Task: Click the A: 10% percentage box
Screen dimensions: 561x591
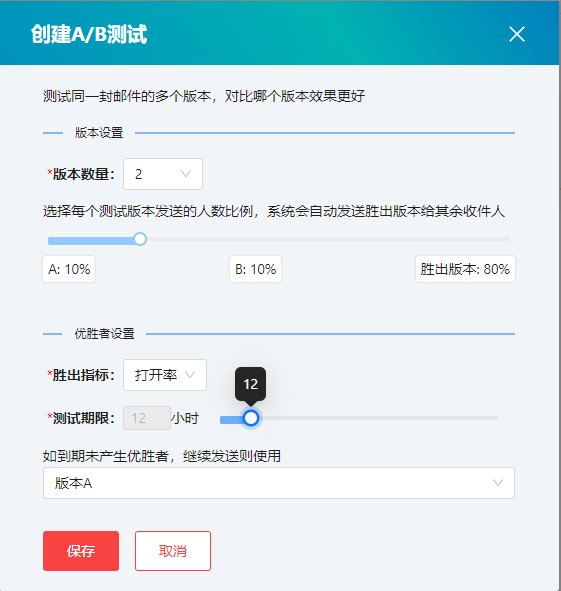Action: [x=69, y=269]
